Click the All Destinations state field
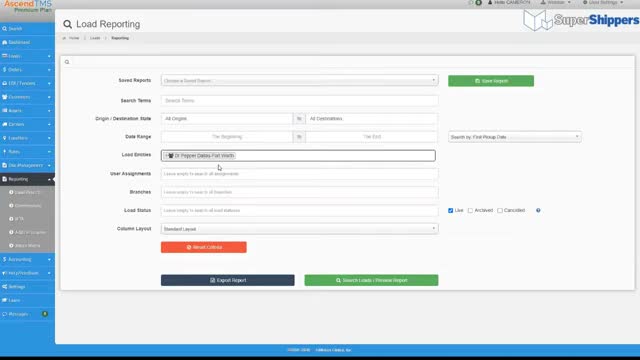 (x=372, y=119)
